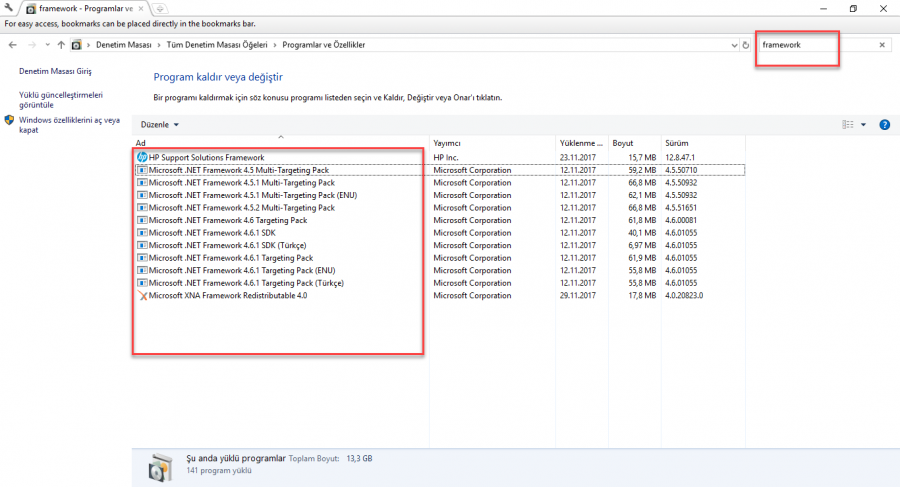This screenshot has width=900, height=487.
Task: Switch to the framework - Programlar tab
Action: coord(85,9)
